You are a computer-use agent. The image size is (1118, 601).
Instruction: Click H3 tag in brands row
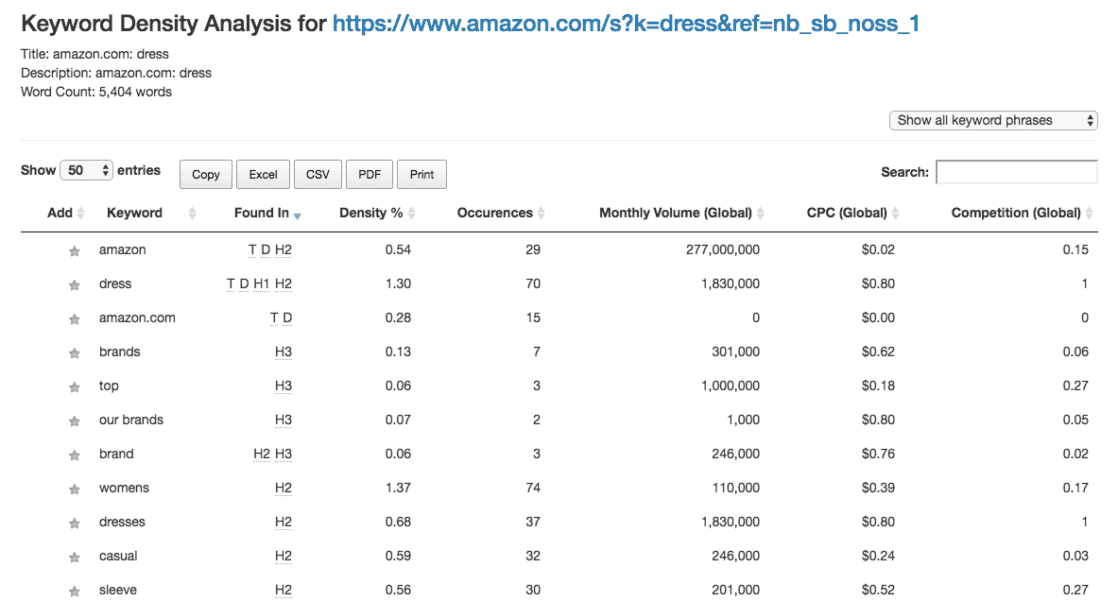click(283, 352)
